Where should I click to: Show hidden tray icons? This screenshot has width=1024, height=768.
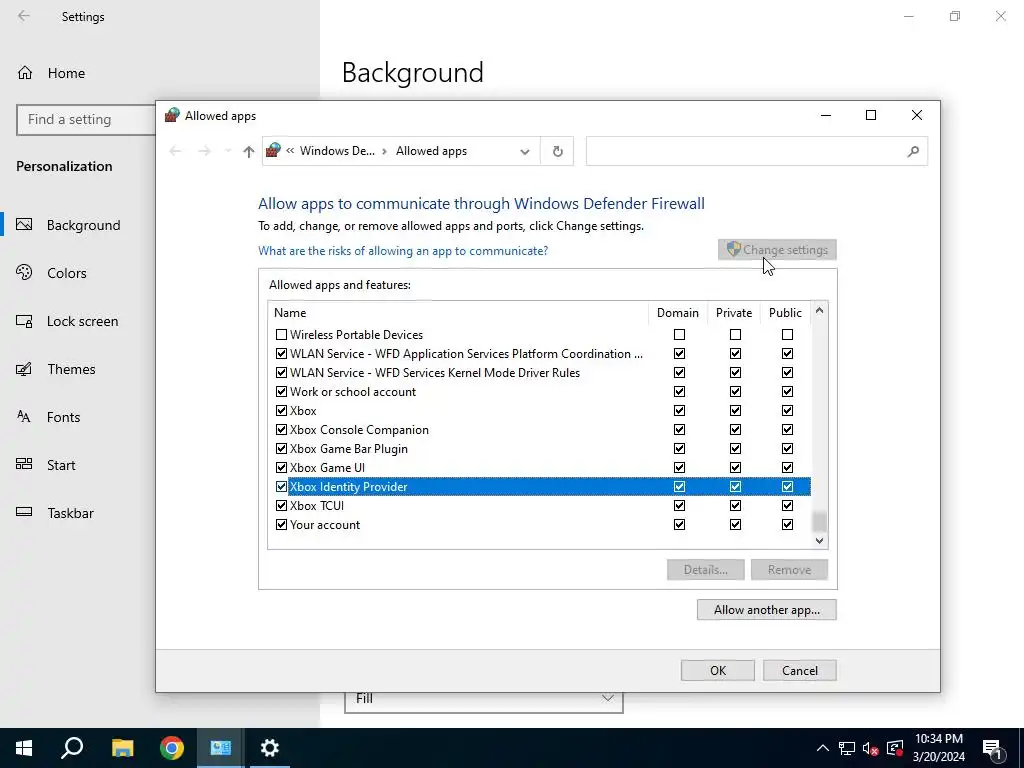coord(823,748)
